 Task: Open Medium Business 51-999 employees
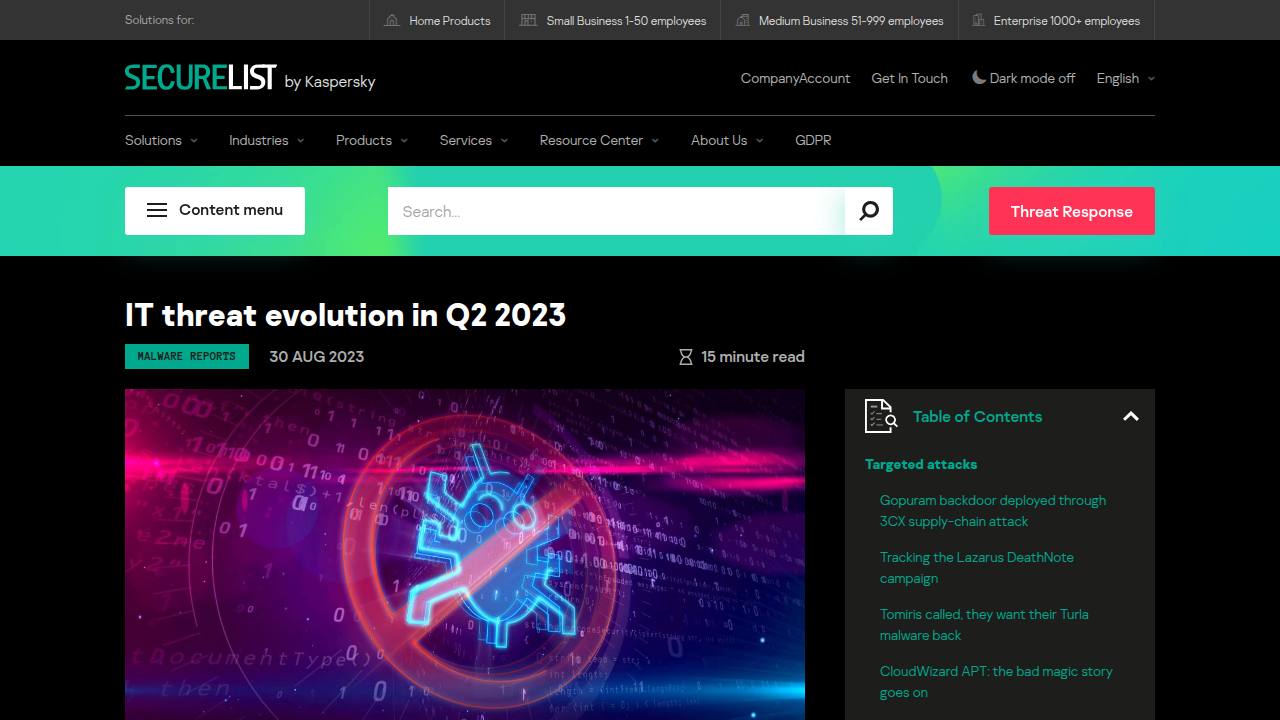839,20
